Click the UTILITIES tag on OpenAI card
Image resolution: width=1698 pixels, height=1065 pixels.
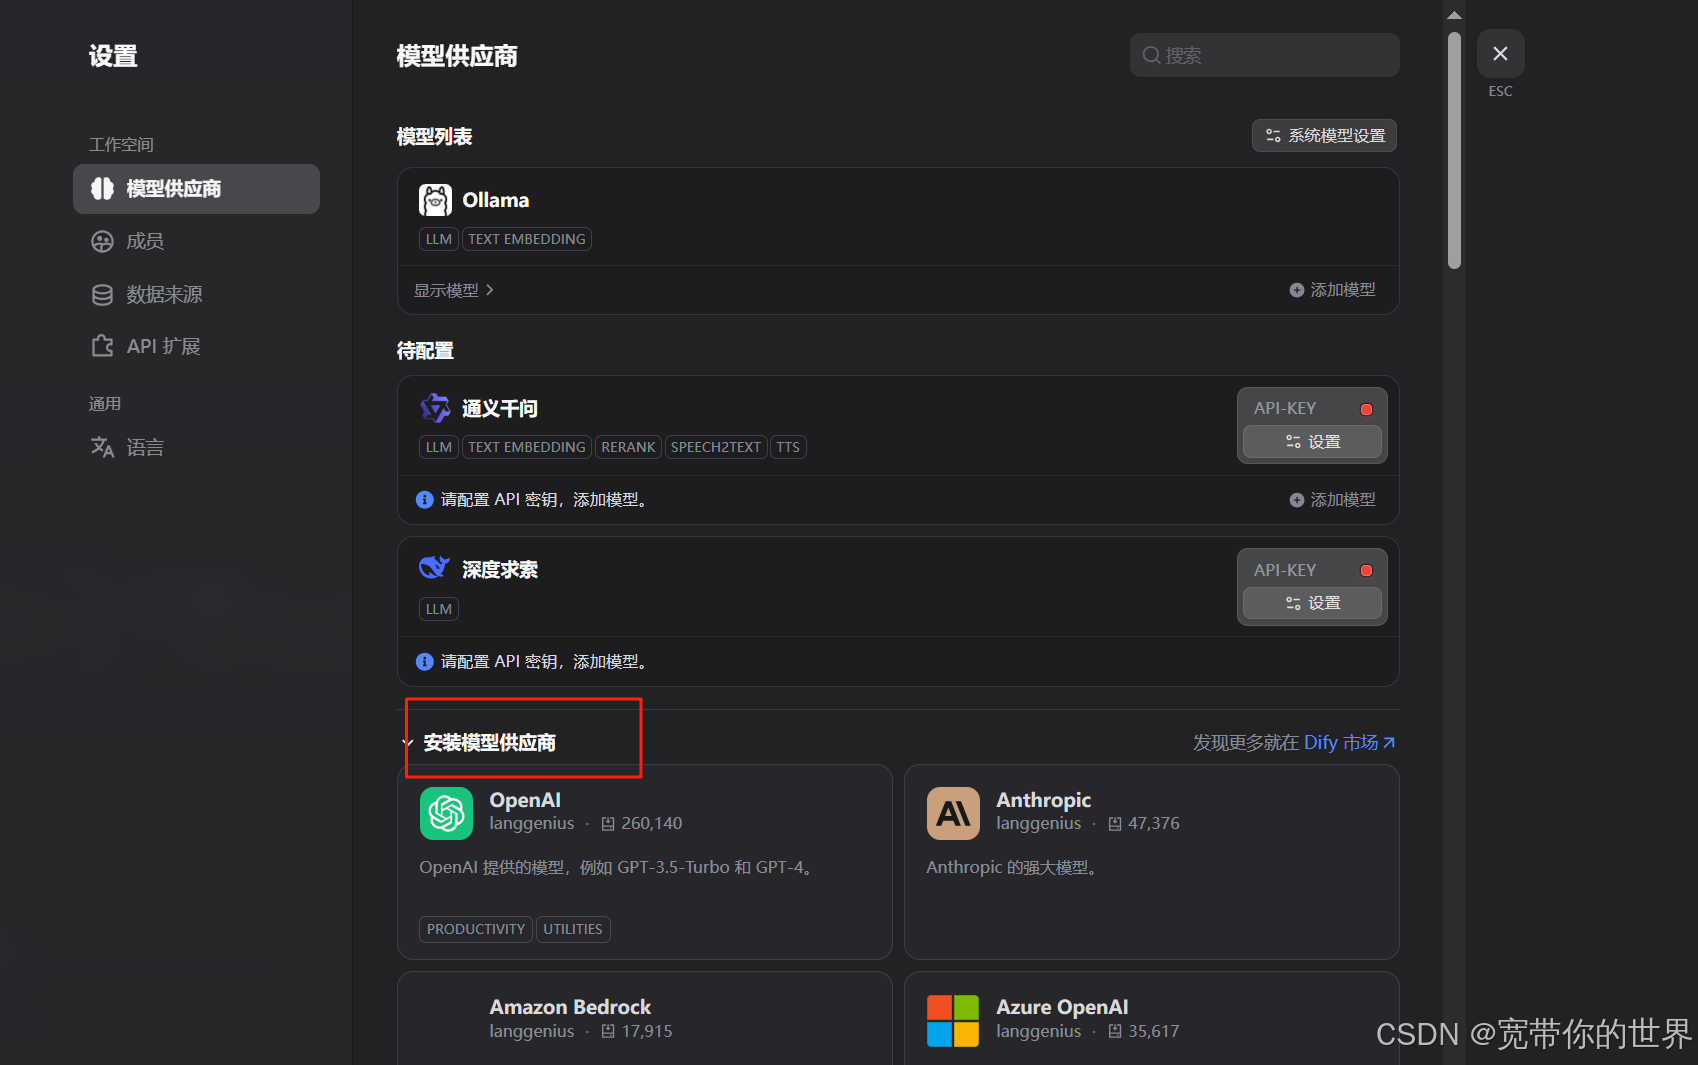(573, 929)
